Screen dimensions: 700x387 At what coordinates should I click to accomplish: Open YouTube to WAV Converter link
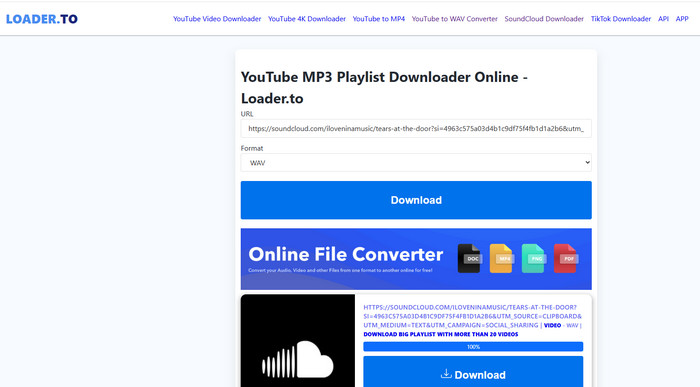[x=454, y=19]
